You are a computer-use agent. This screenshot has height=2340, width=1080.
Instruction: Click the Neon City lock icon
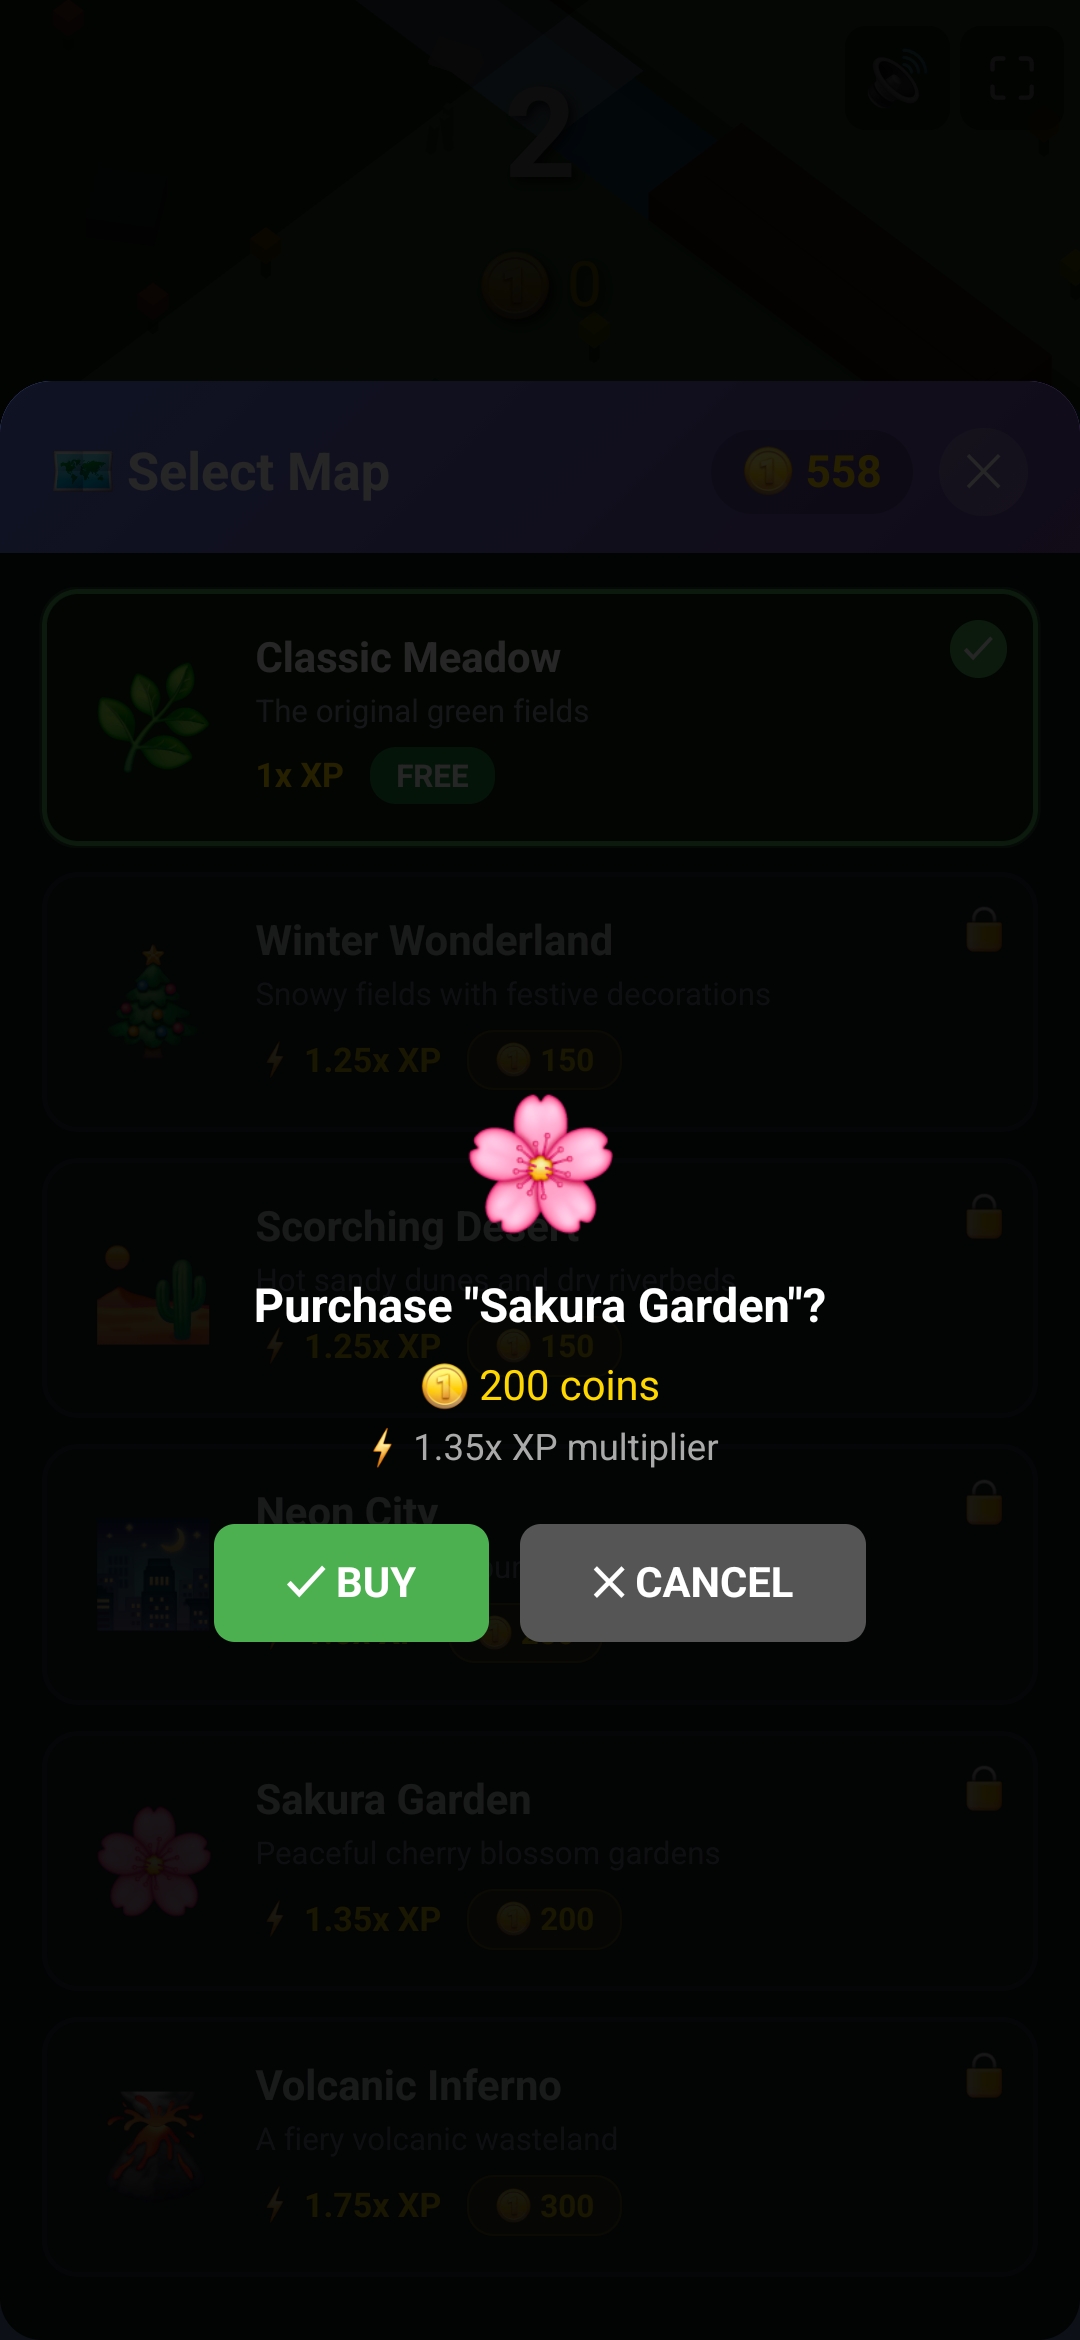pyautogui.click(x=984, y=1502)
